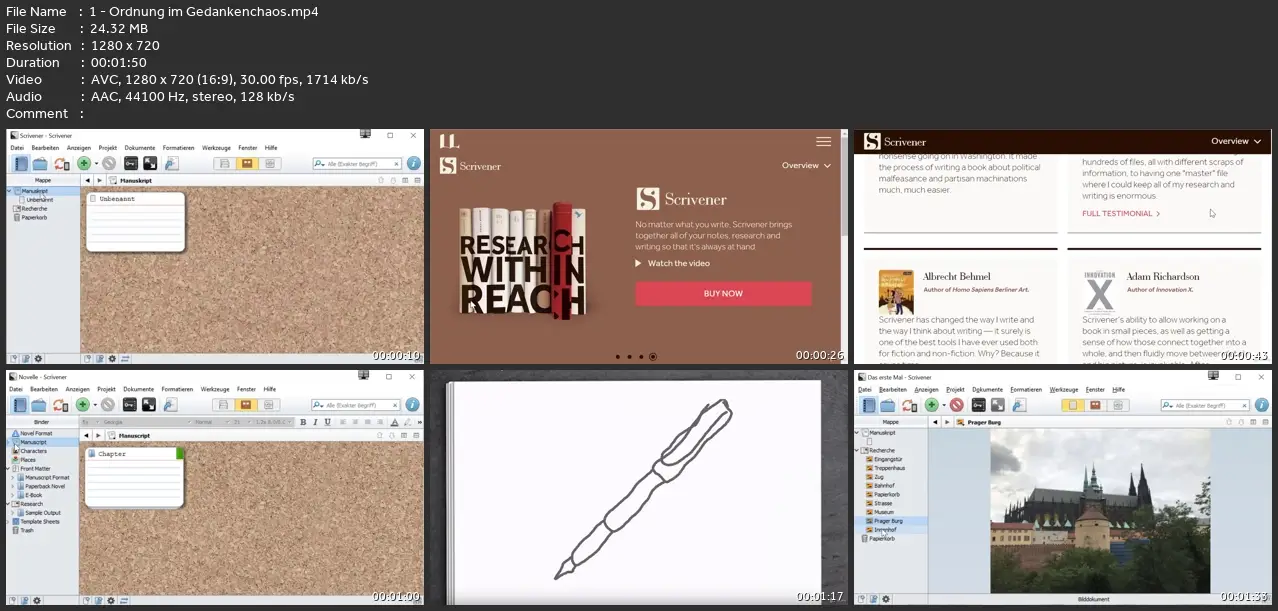Apply Underline in Novelle format bar

coord(326,422)
